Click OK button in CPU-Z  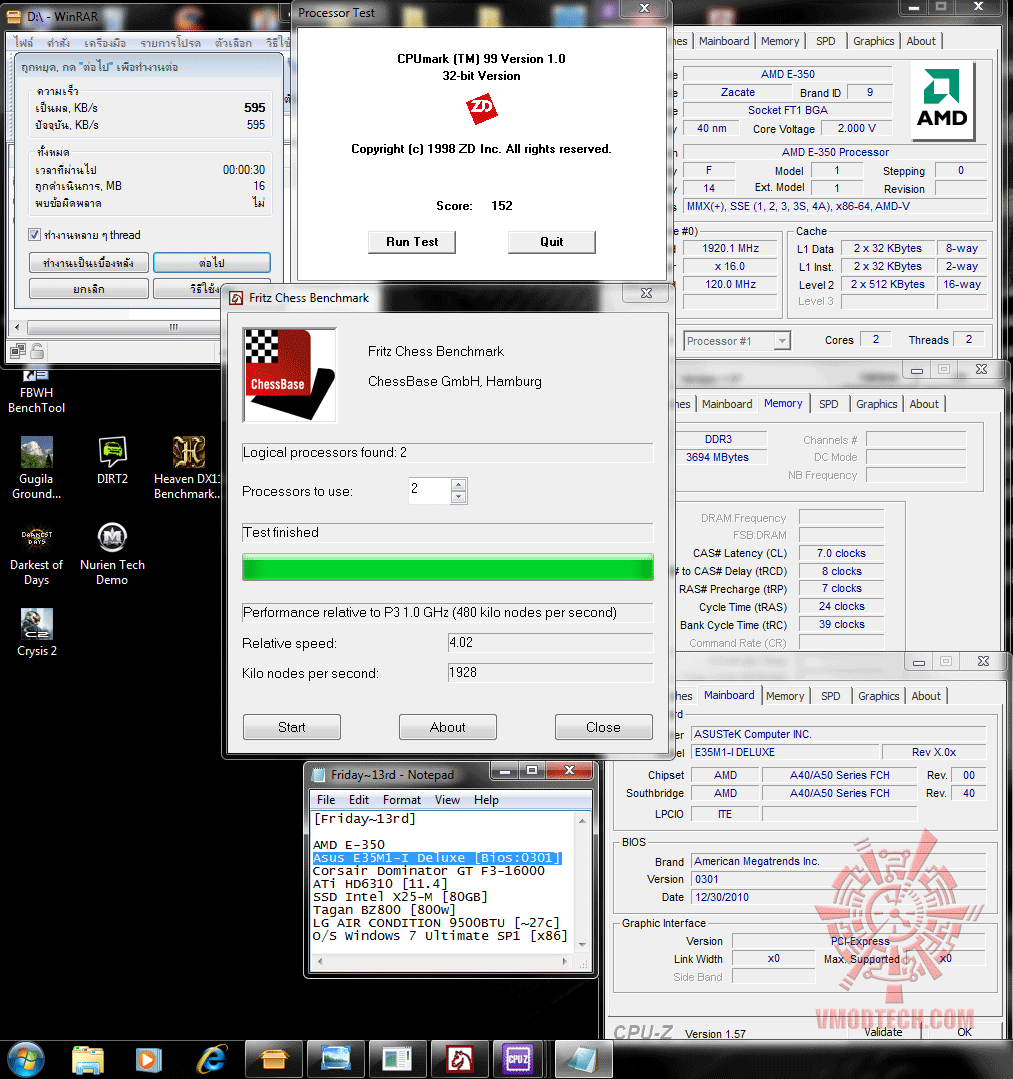pyautogui.click(x=964, y=1032)
